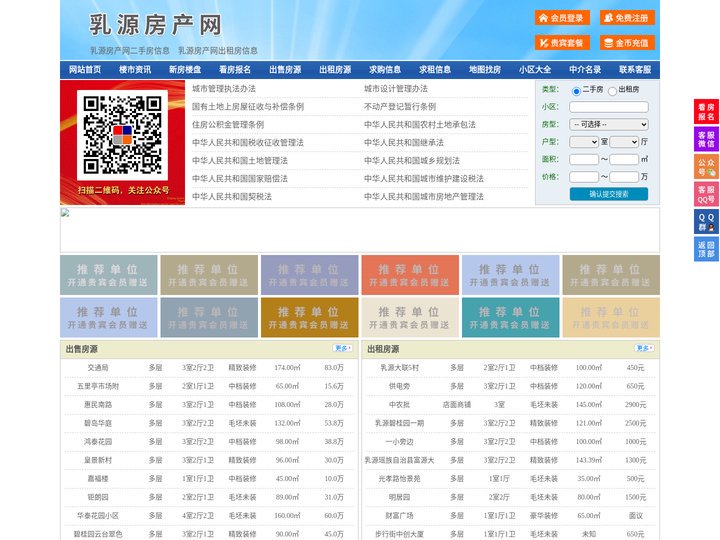Click the broken banner image icon
This screenshot has width=720, height=540.
pyautogui.click(x=65, y=213)
